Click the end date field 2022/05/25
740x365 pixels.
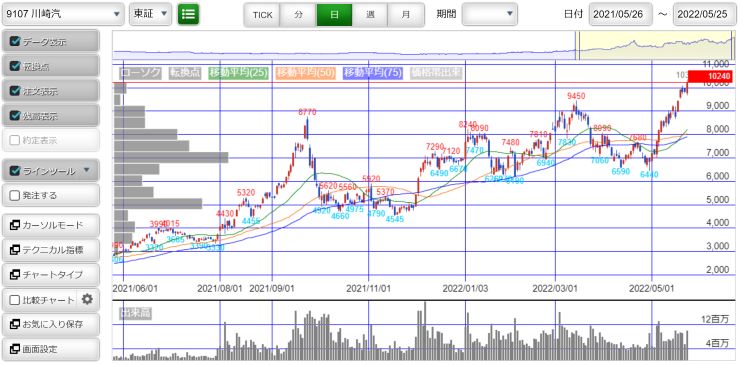coord(705,14)
